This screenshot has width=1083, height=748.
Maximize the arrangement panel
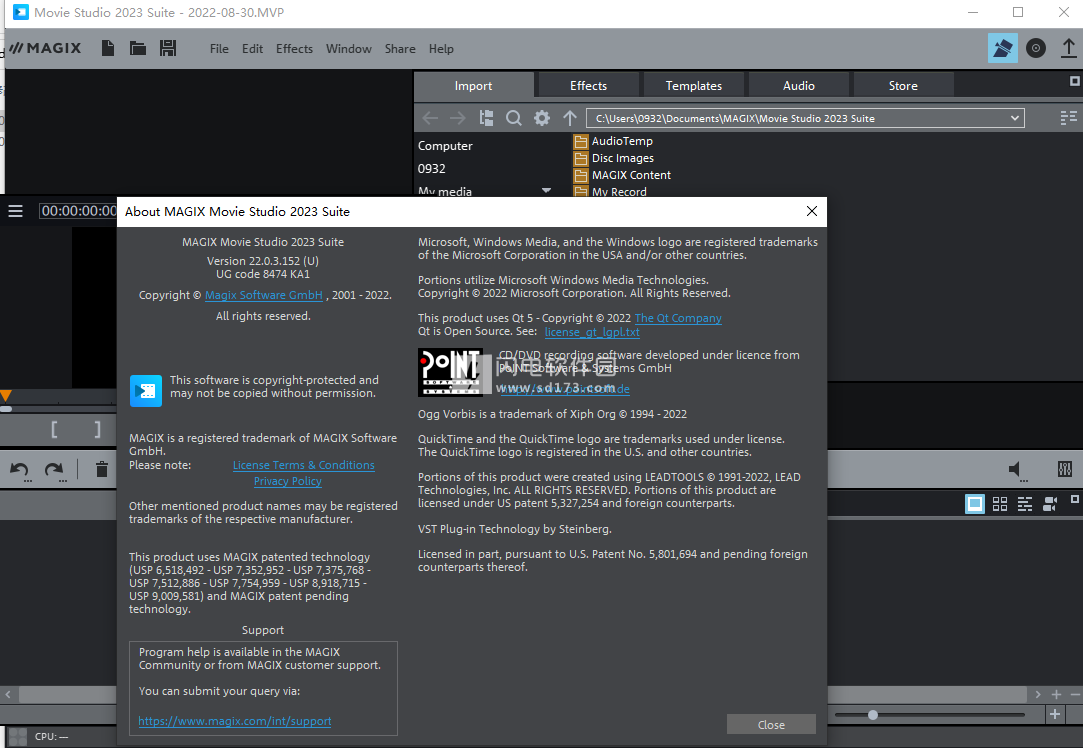click(x=1075, y=499)
